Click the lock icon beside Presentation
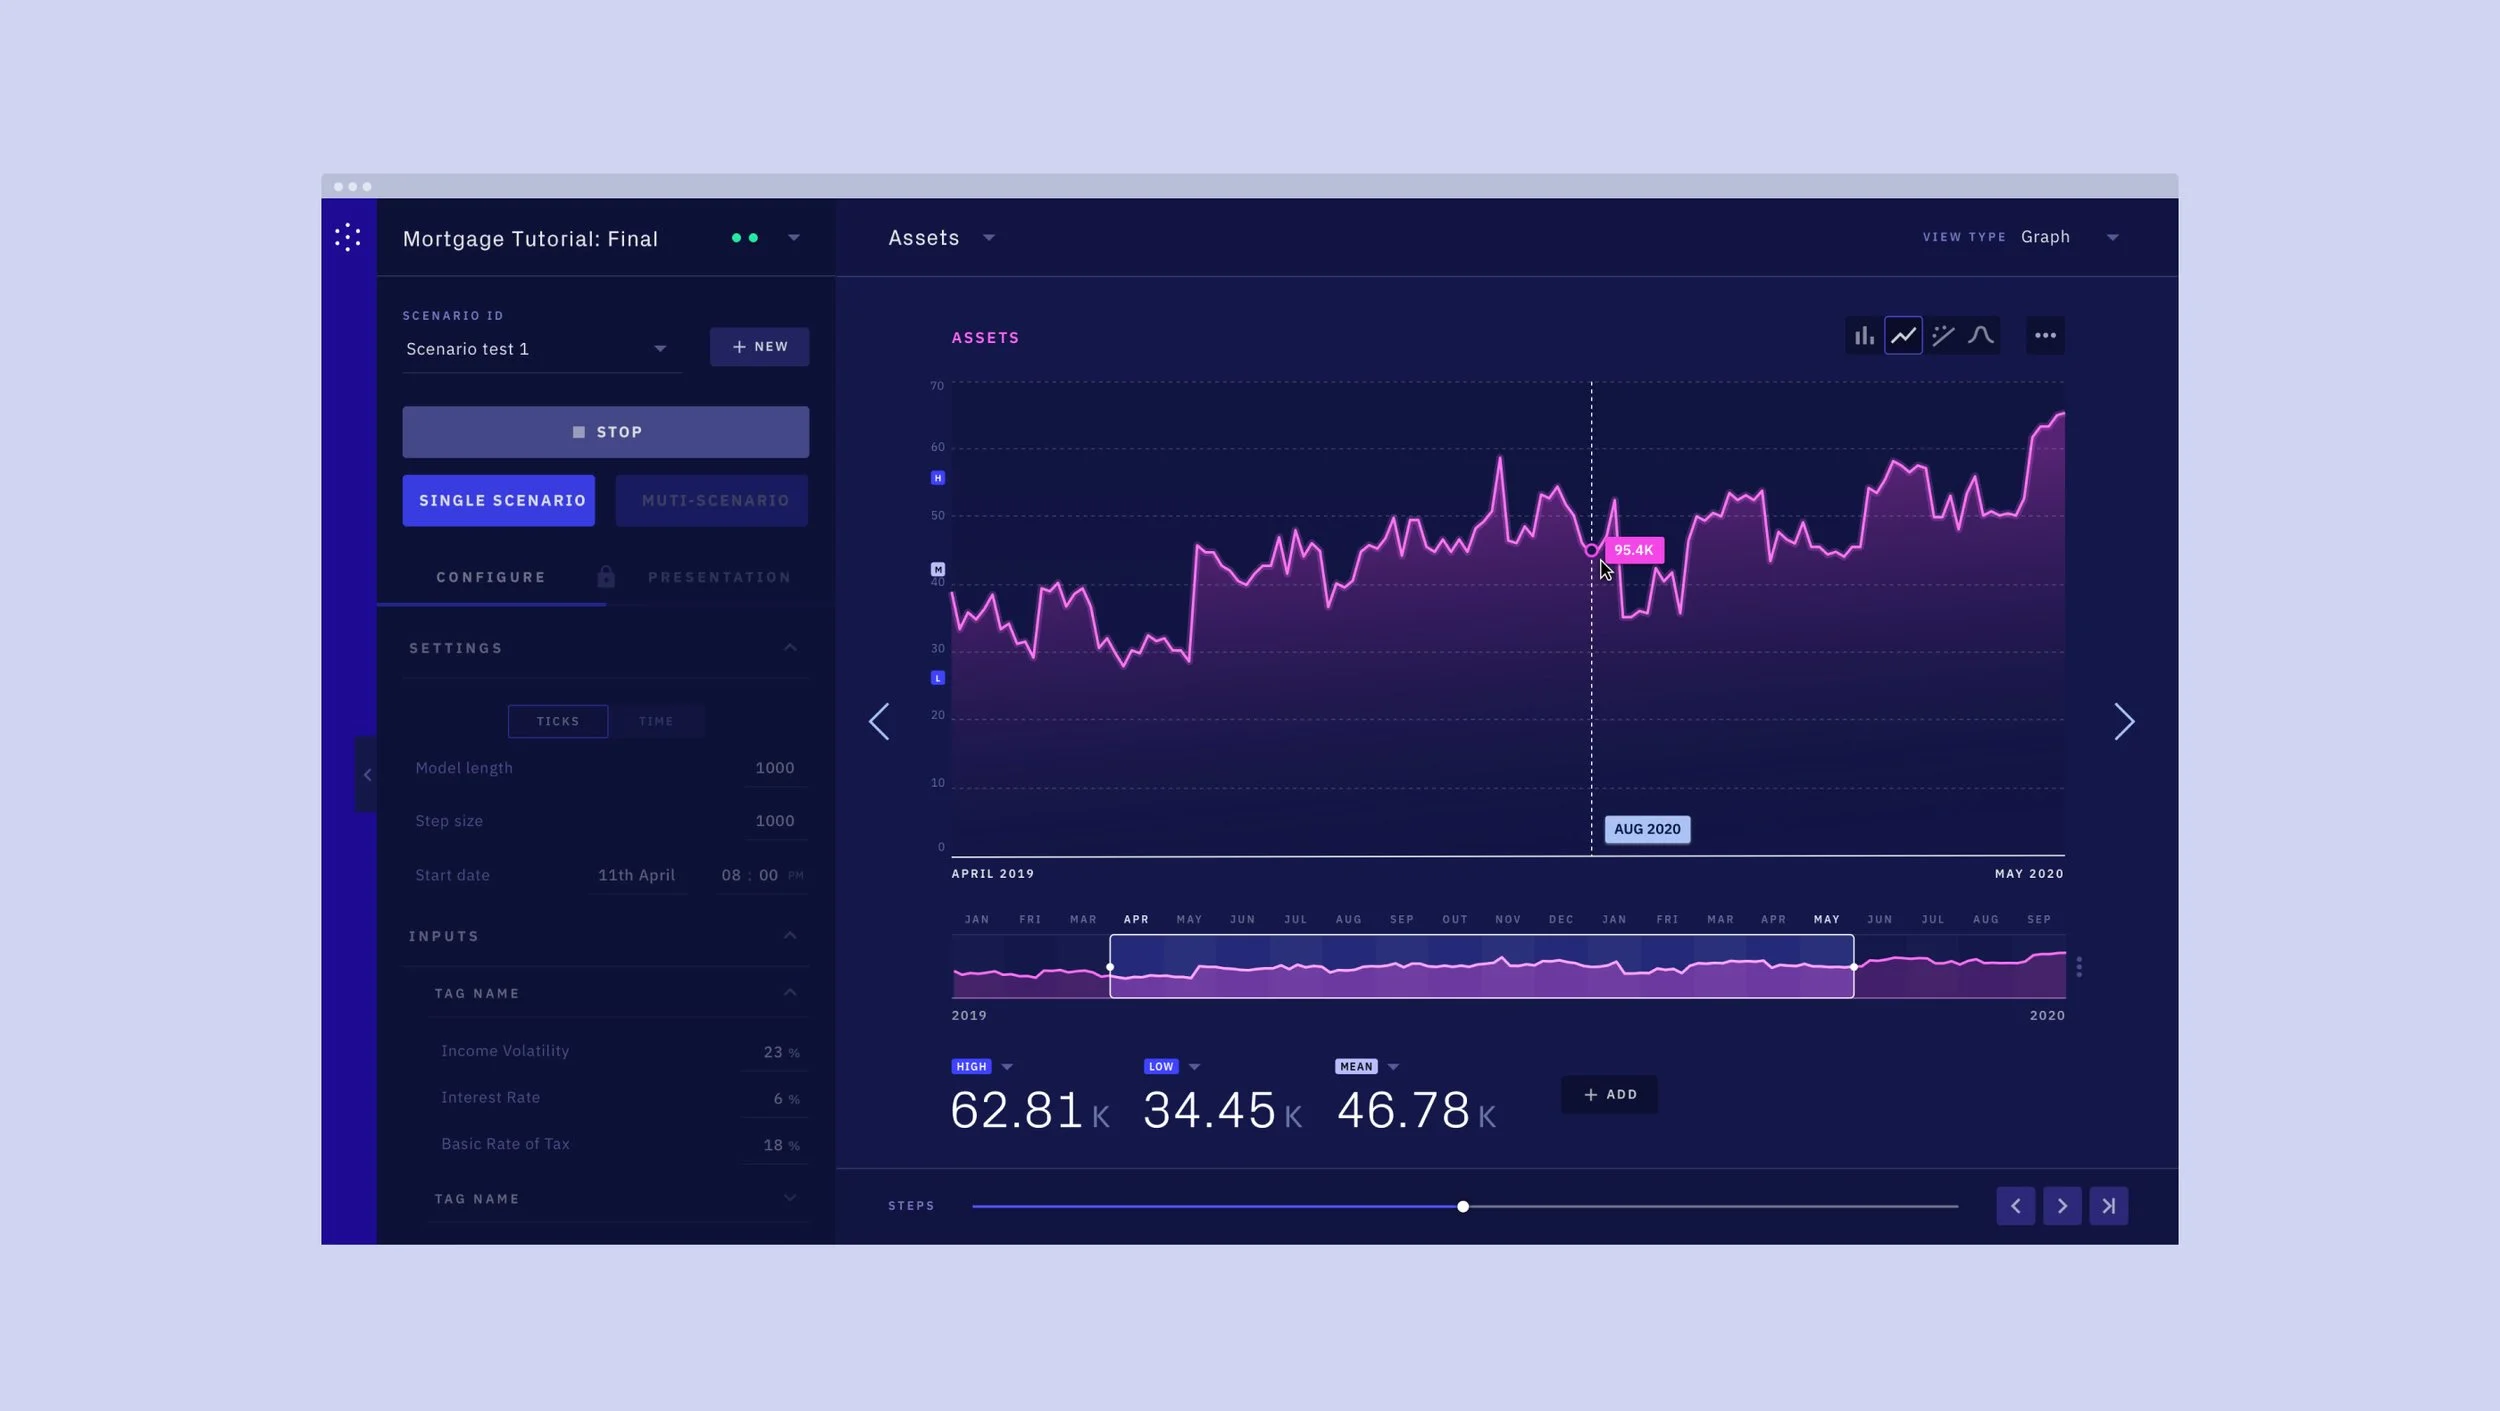The width and height of the screenshot is (2500, 1411). coord(606,577)
